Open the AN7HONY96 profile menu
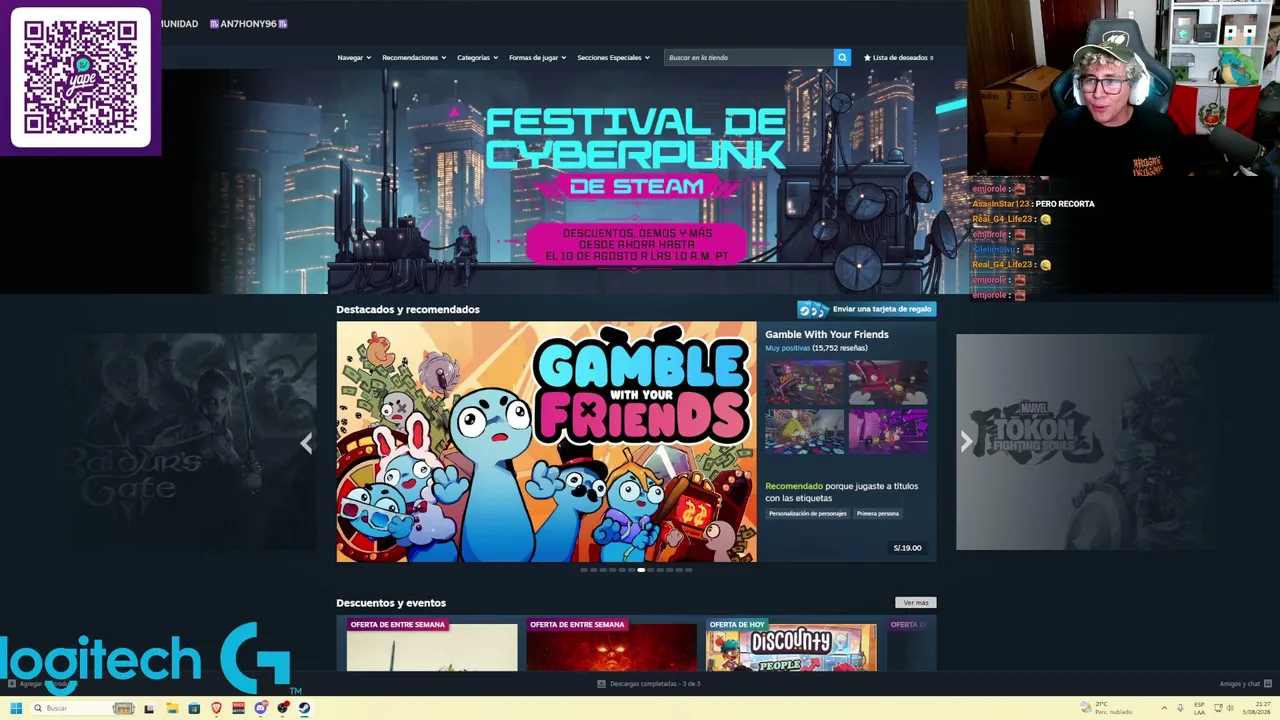Image resolution: width=1280 pixels, height=720 pixels. (x=248, y=24)
